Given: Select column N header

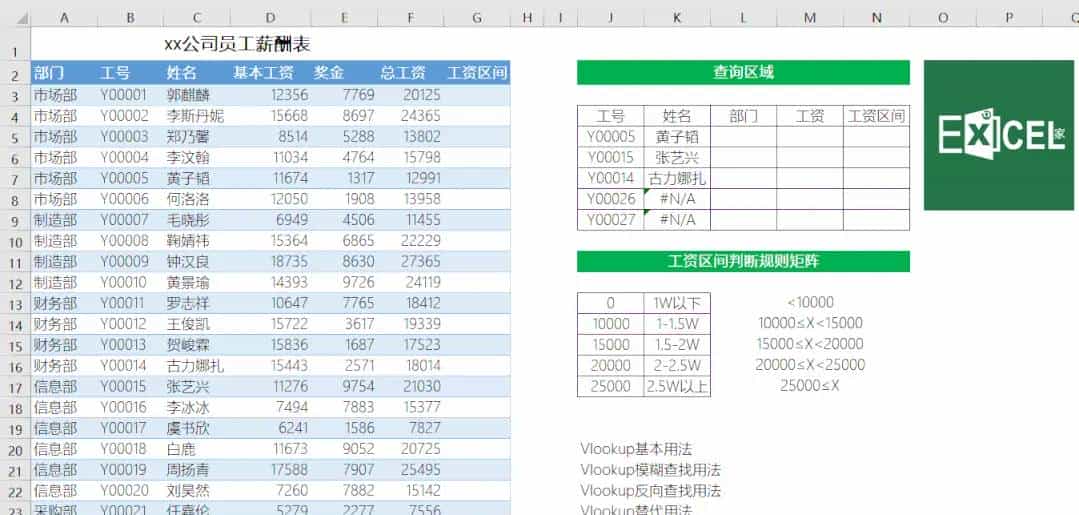Looking at the screenshot, I should point(876,19).
